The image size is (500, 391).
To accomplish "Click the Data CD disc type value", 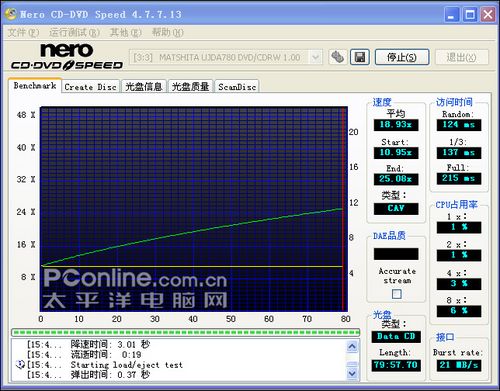I will (x=396, y=337).
